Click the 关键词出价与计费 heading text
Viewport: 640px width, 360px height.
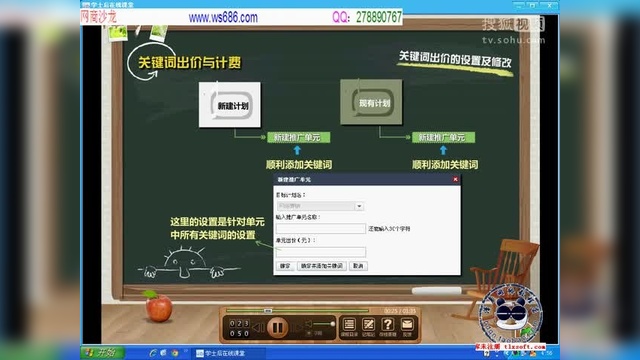click(190, 62)
